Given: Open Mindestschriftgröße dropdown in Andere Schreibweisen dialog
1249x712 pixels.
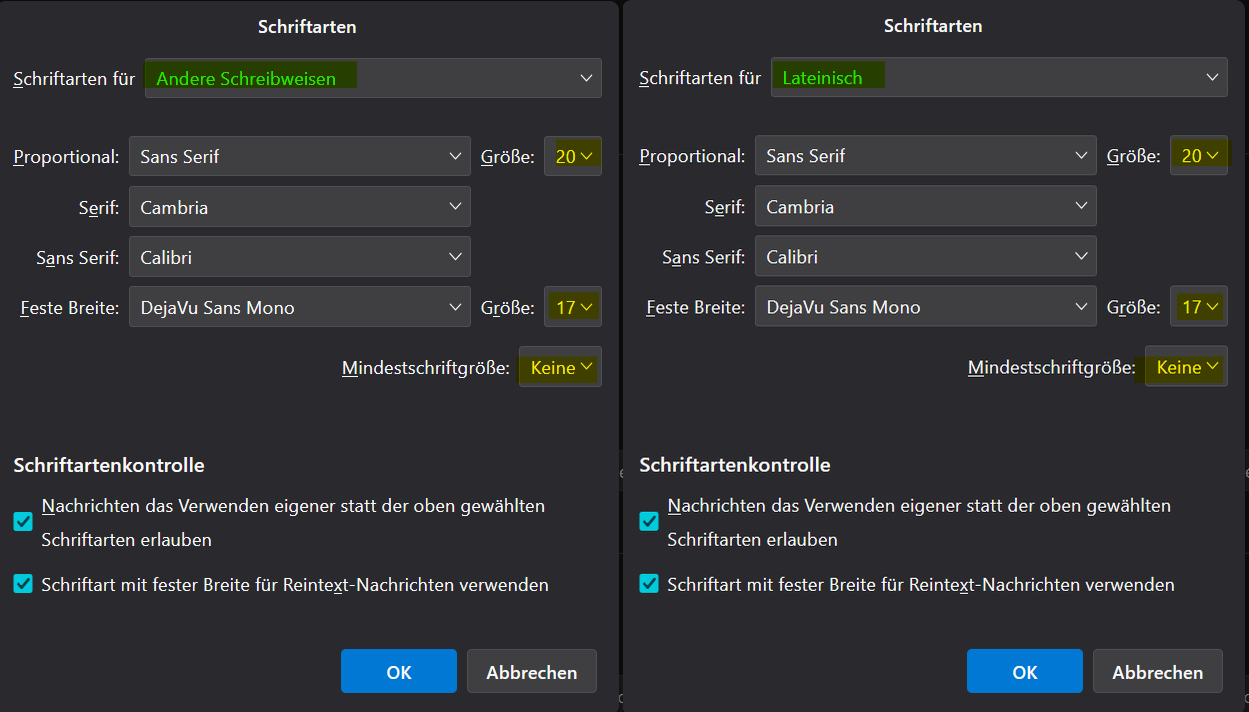Looking at the screenshot, I should pyautogui.click(x=560, y=368).
